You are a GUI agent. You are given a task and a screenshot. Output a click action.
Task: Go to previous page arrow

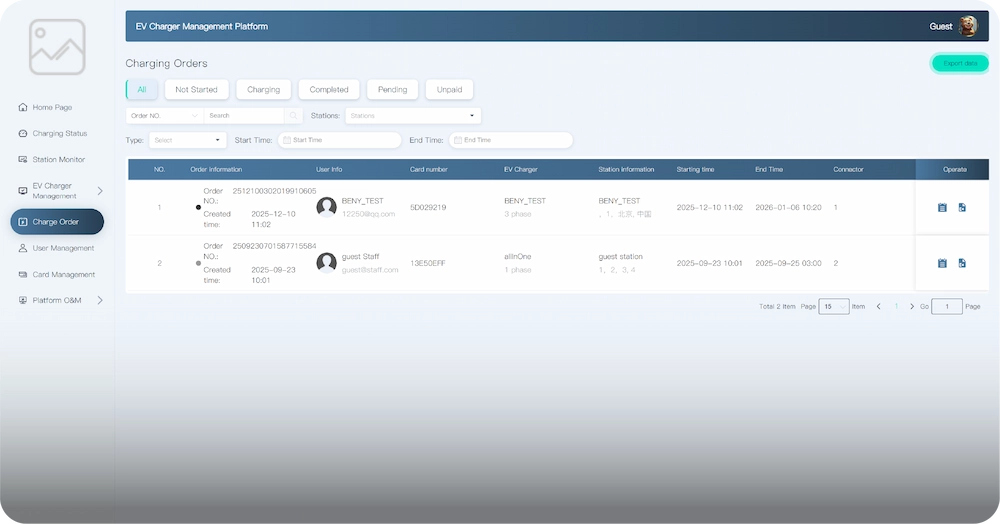coord(878,306)
